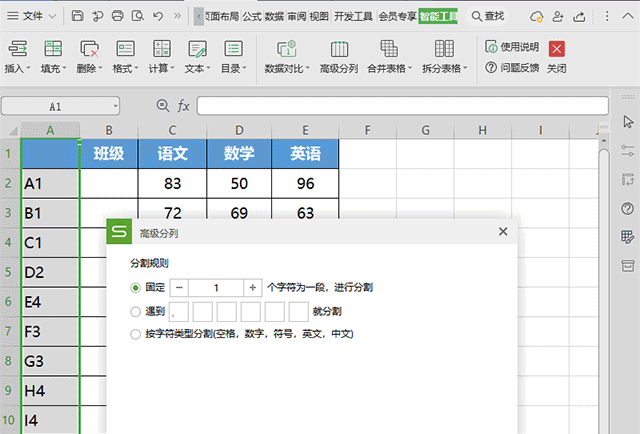Image resolution: width=640 pixels, height=434 pixels.
Task: Click the help question mark in right sidebar
Action: [627, 208]
